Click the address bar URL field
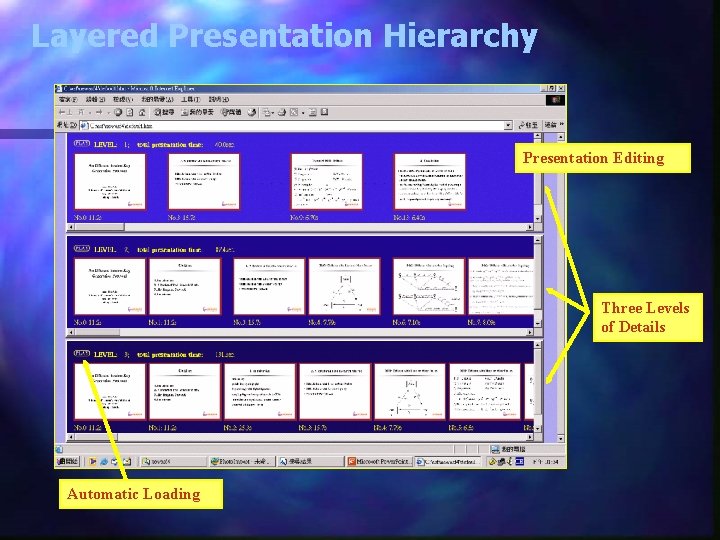Screen dimensions: 720x540 click(296, 125)
